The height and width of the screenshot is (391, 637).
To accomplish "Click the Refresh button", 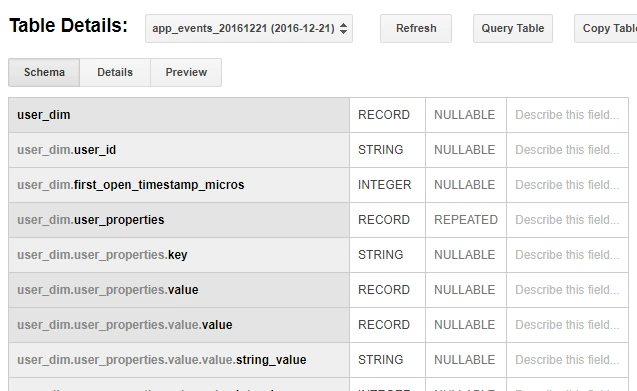I will click(416, 28).
